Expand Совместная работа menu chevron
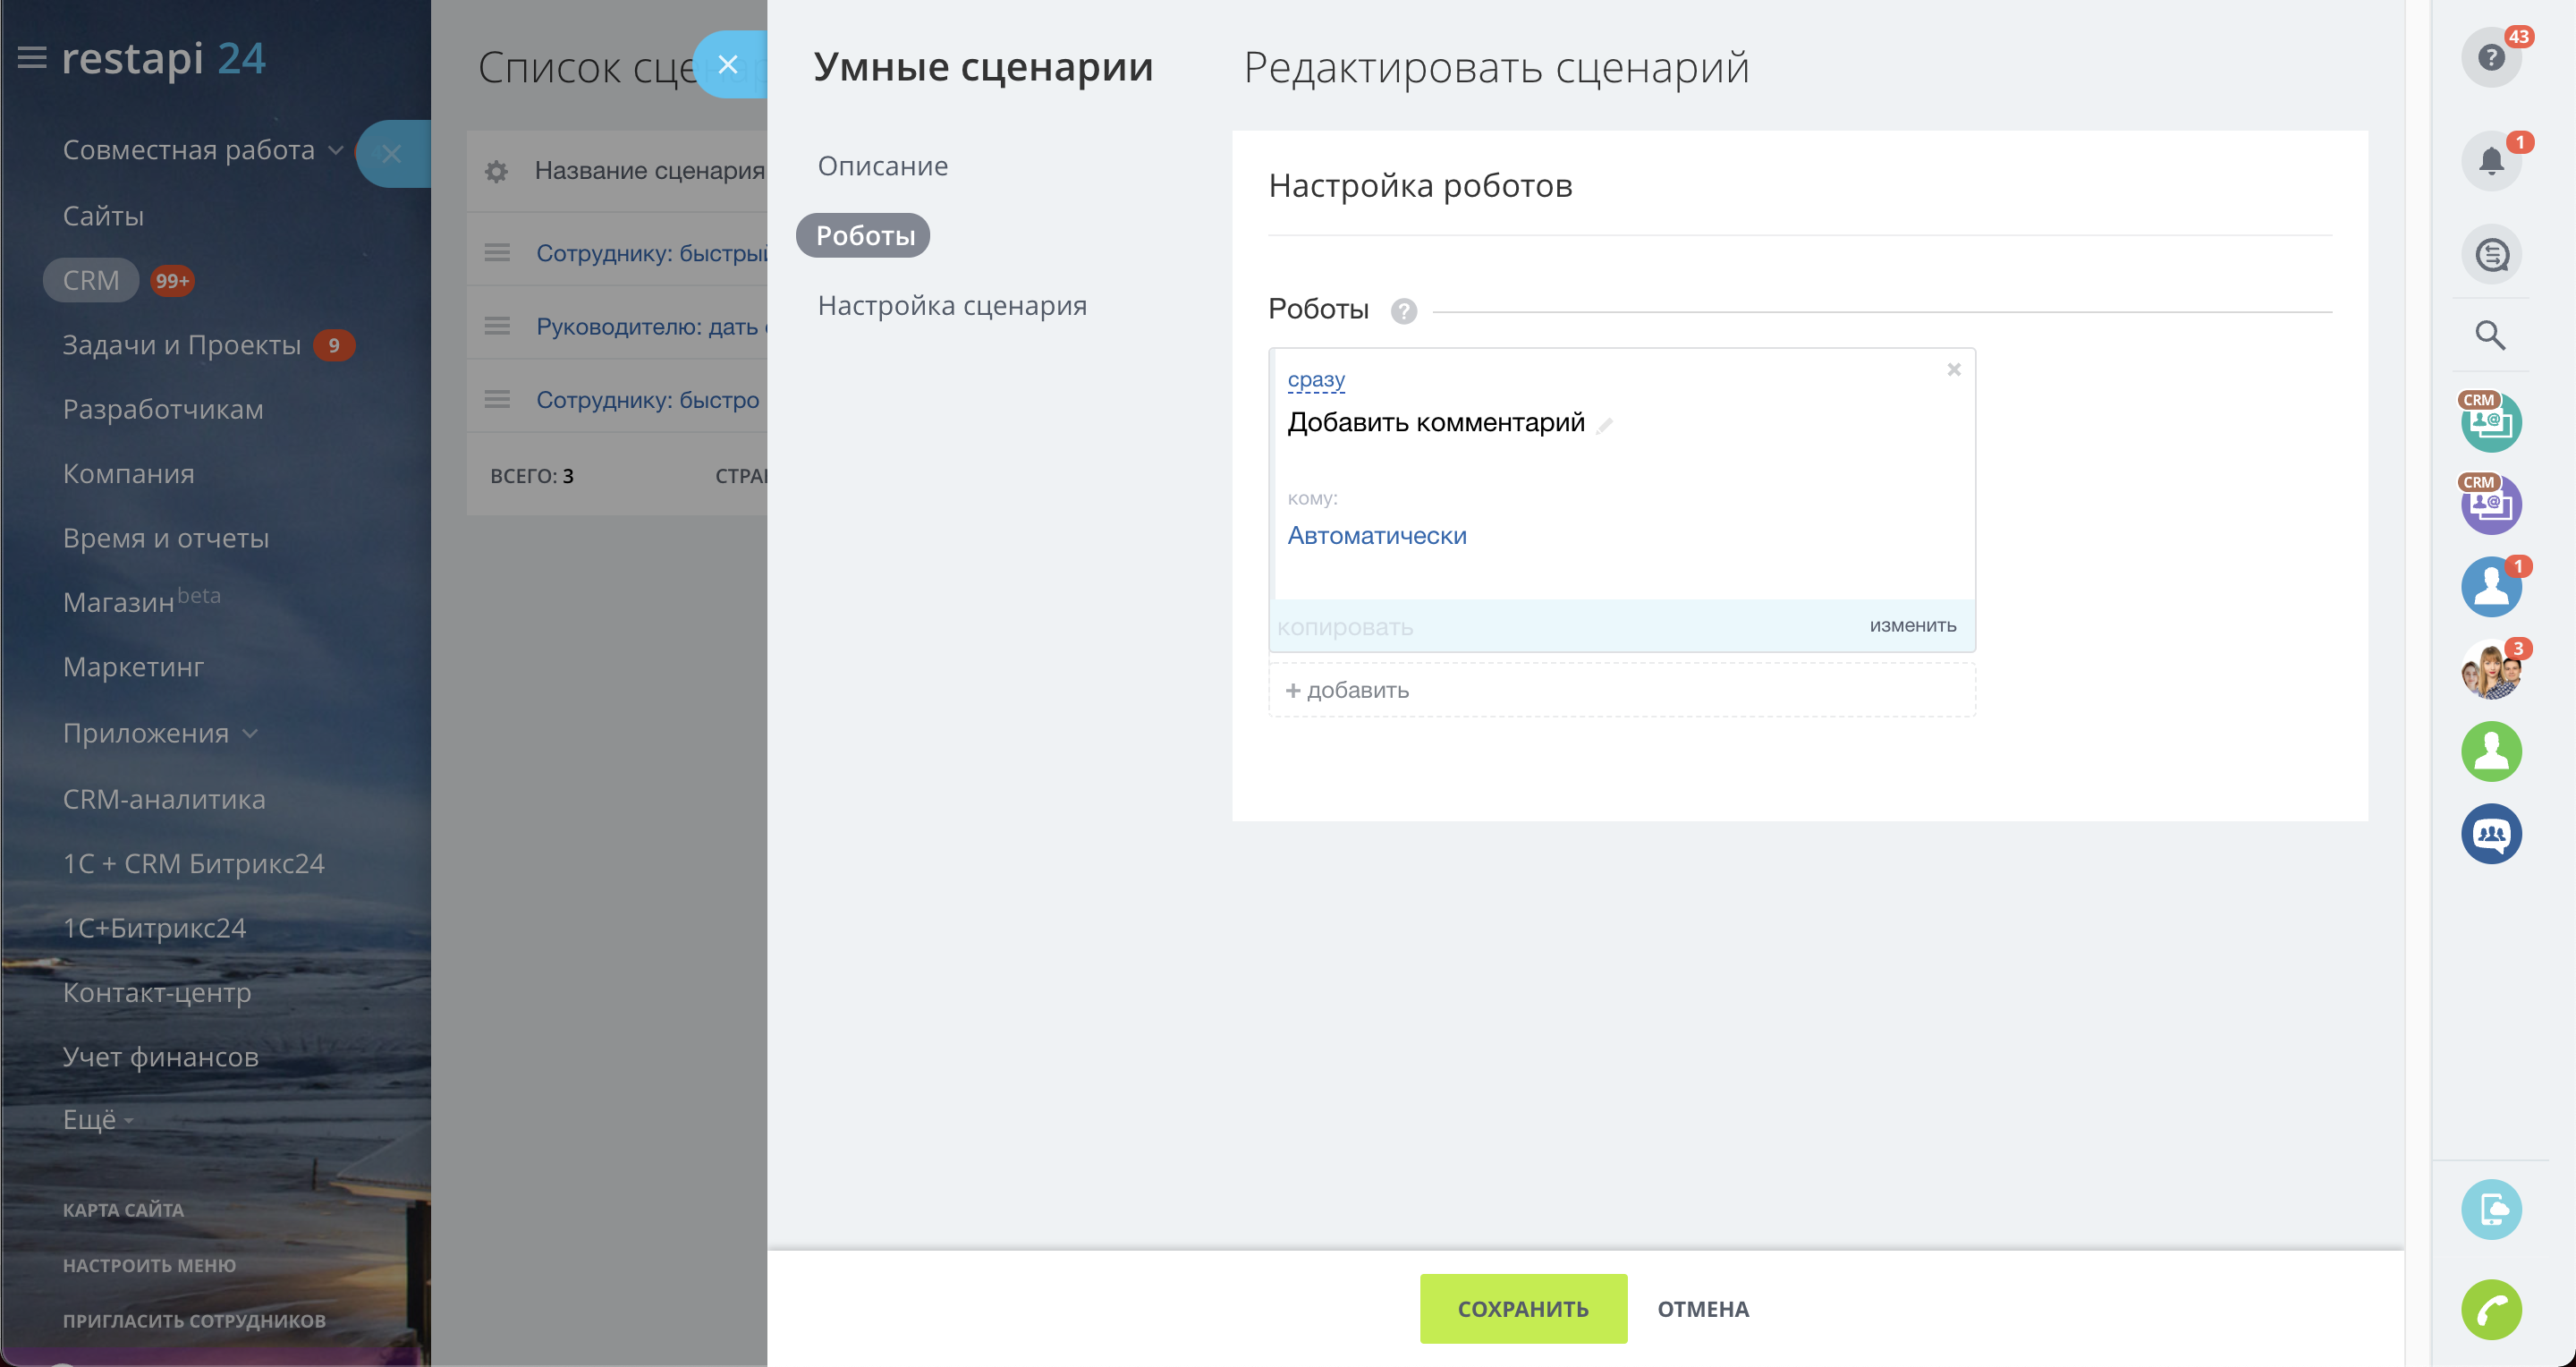 [x=336, y=150]
